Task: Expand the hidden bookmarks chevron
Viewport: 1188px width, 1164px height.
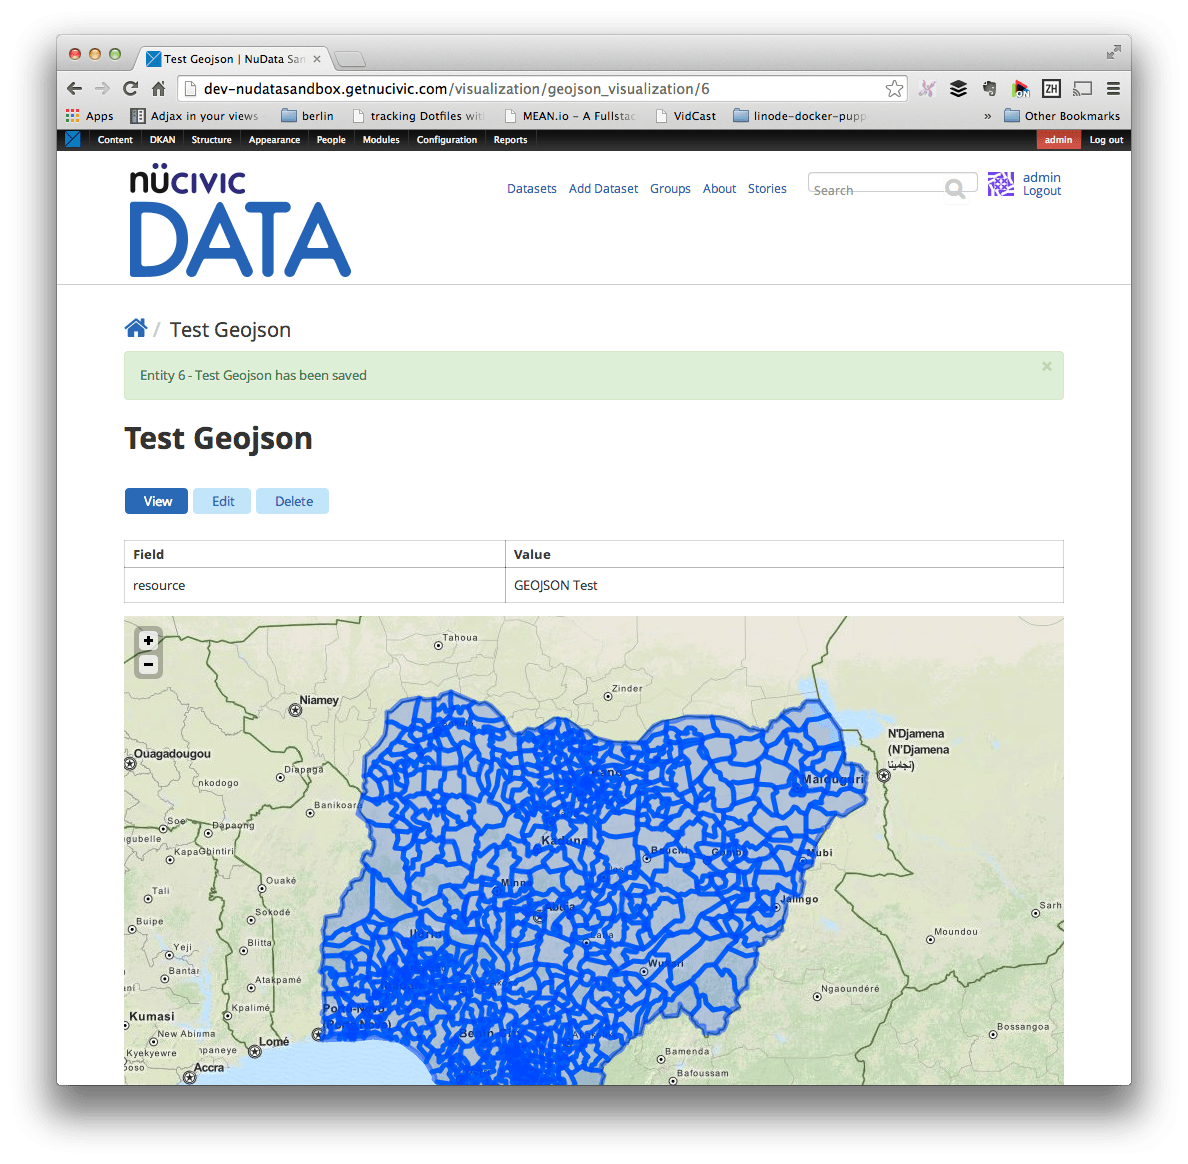Action: click(x=987, y=115)
